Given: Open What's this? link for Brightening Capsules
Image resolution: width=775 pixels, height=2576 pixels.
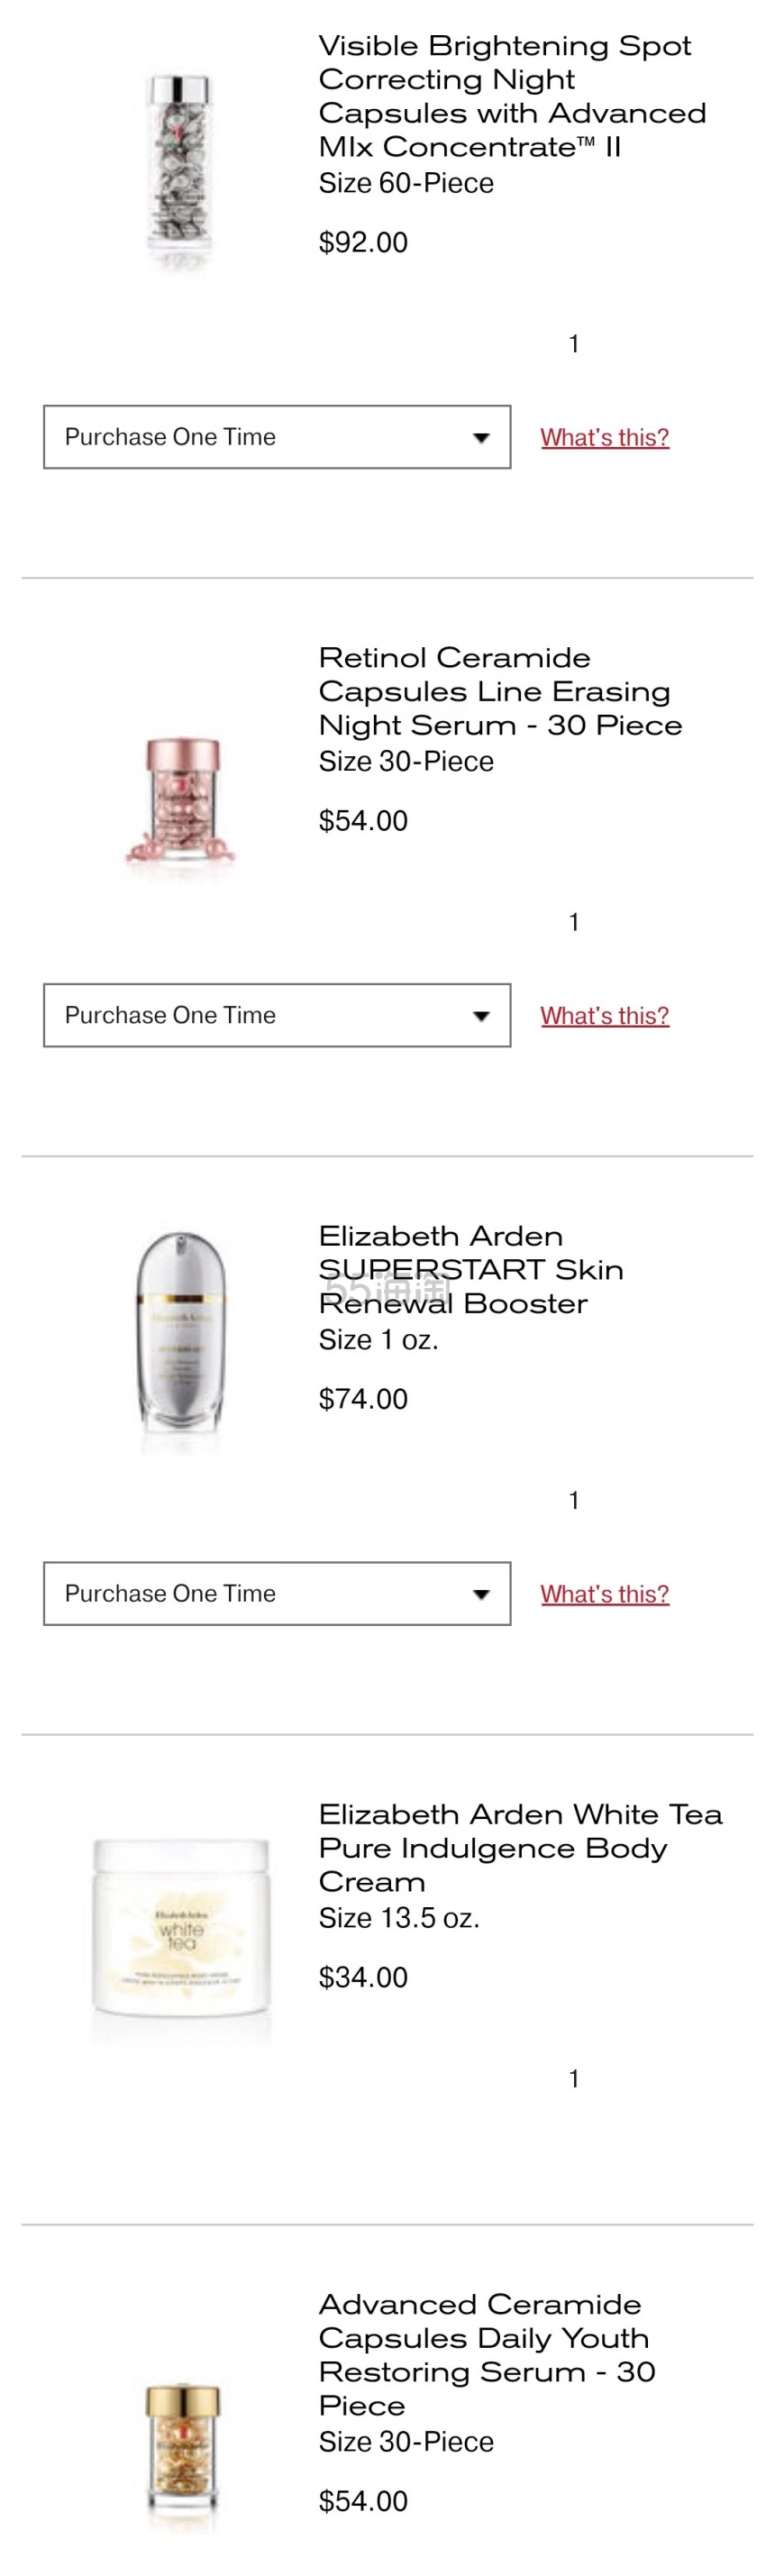Looking at the screenshot, I should [x=605, y=438].
